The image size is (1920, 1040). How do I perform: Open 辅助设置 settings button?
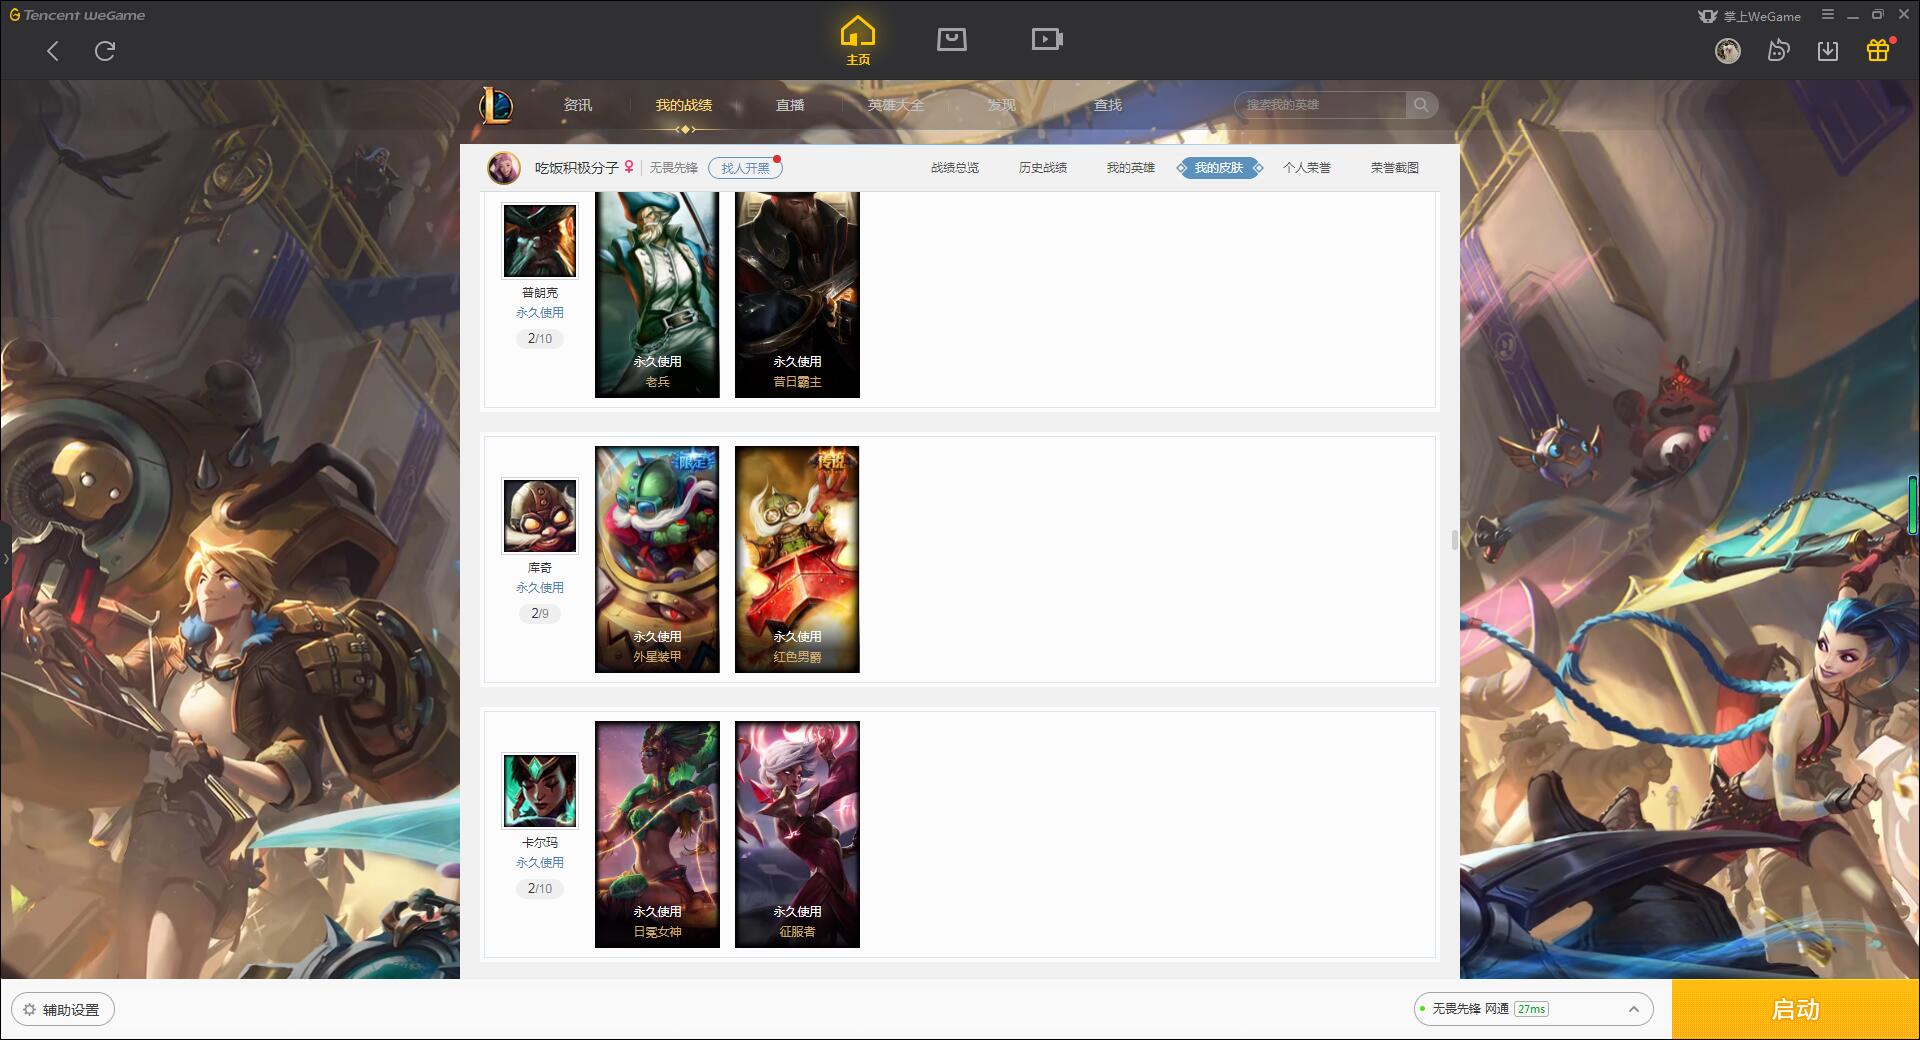click(x=63, y=1010)
